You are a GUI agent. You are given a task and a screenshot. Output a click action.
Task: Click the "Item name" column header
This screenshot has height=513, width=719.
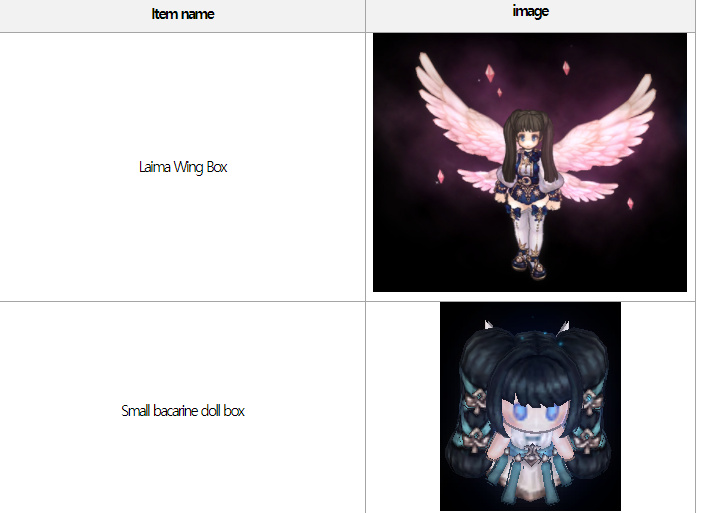click(183, 14)
